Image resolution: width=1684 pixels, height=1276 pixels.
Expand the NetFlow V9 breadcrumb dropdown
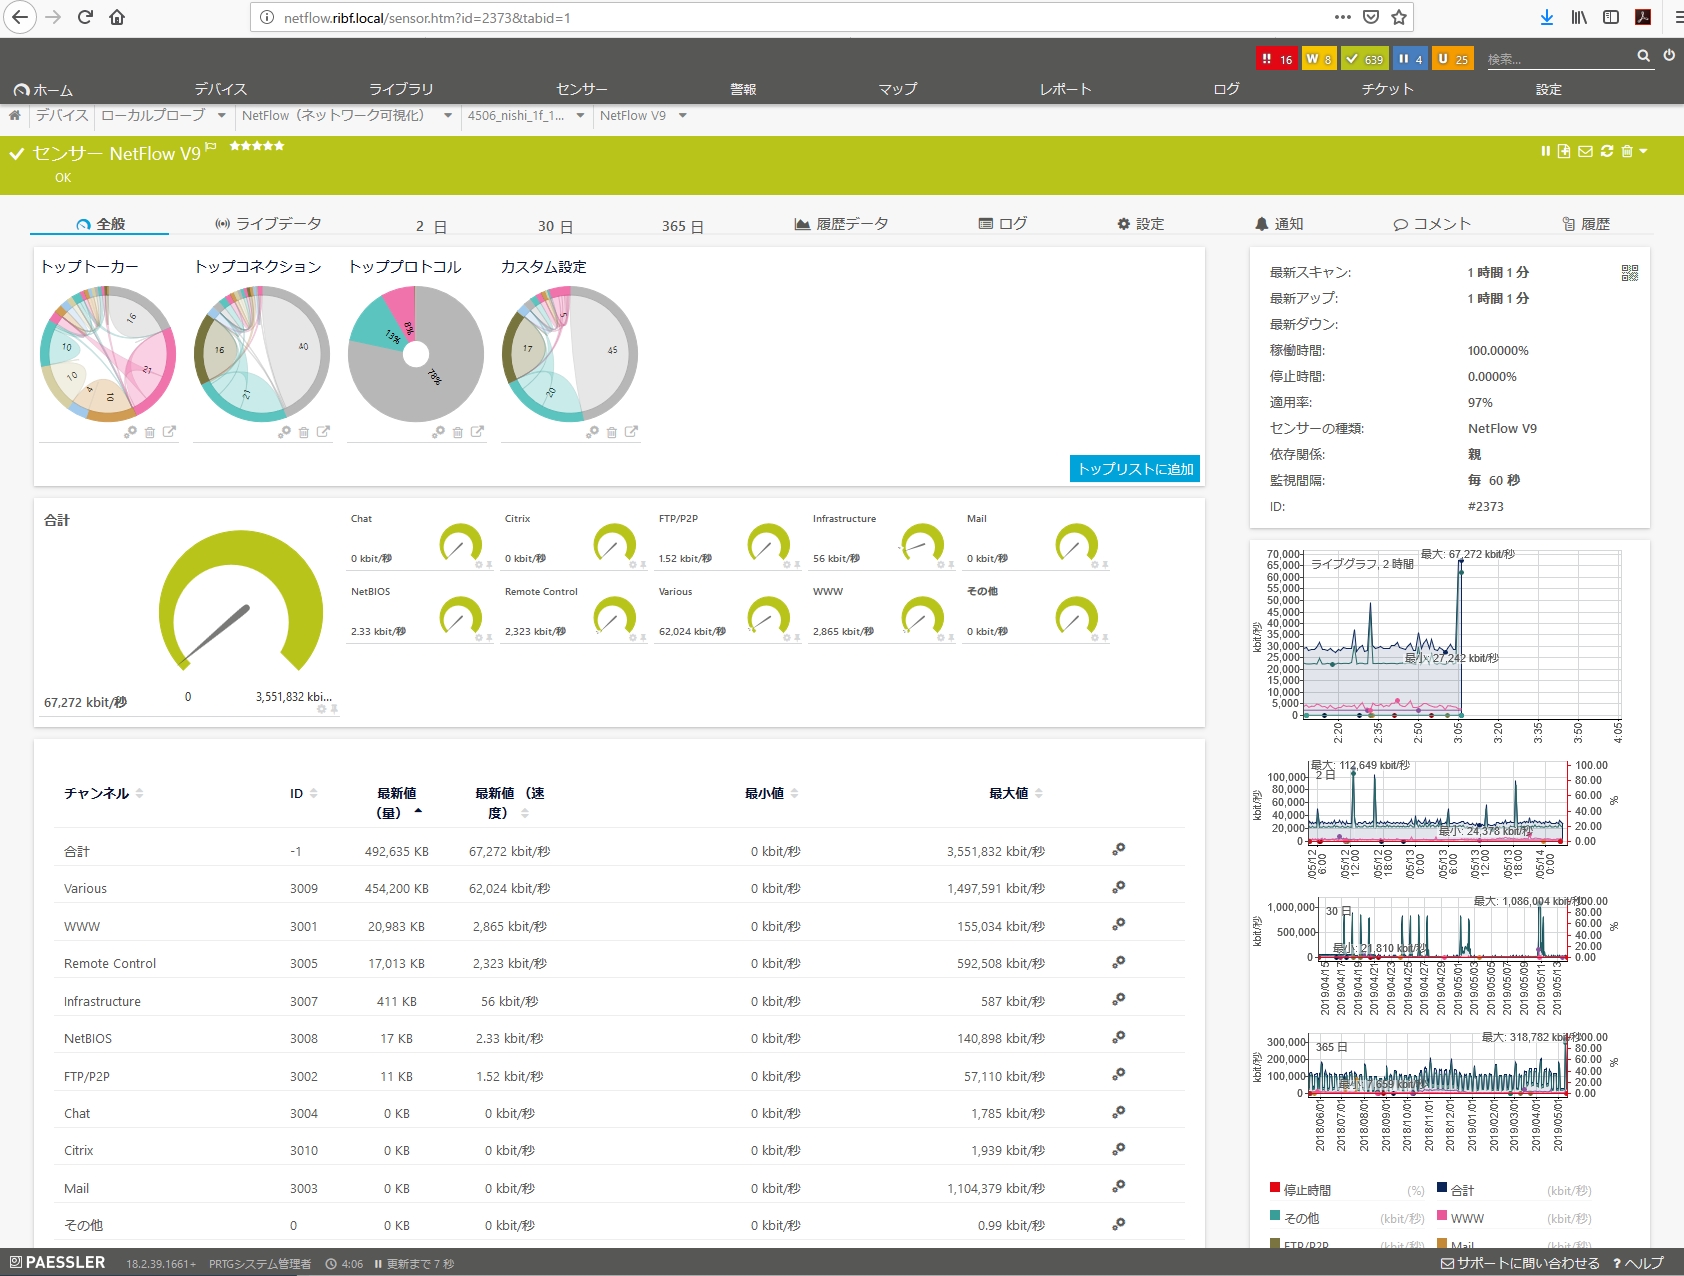(683, 116)
